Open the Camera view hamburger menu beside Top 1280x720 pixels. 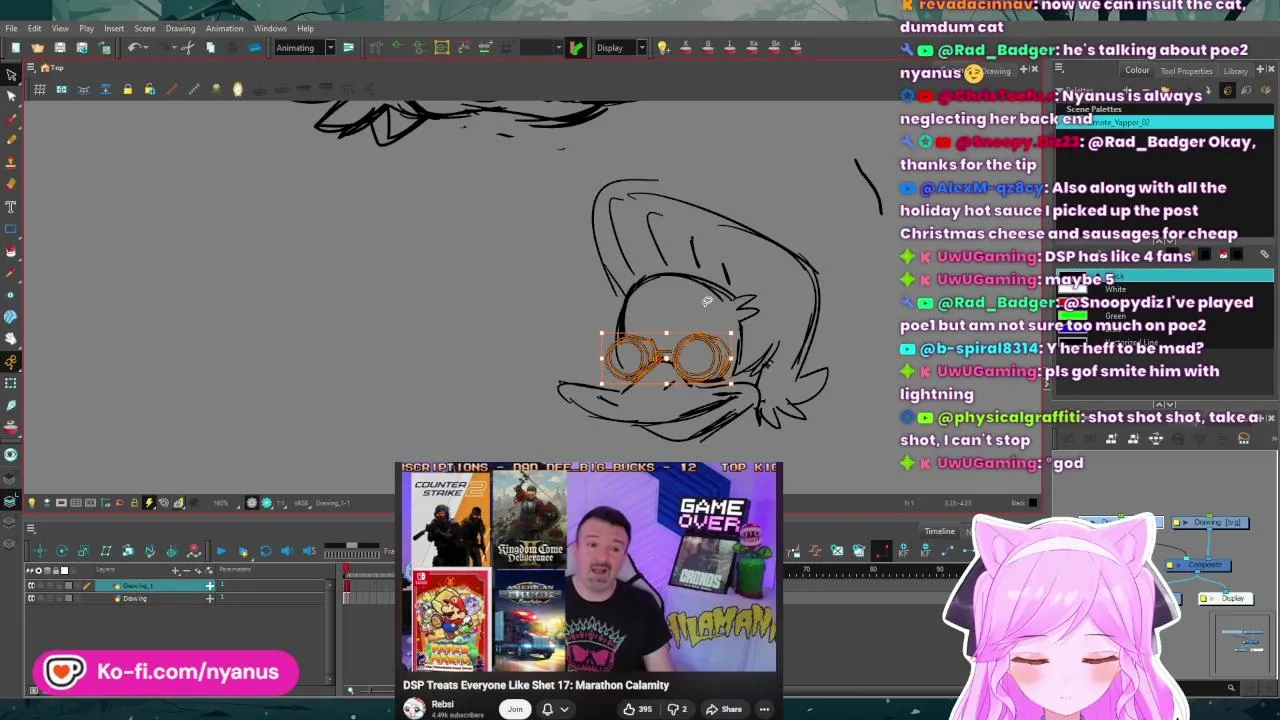point(30,67)
